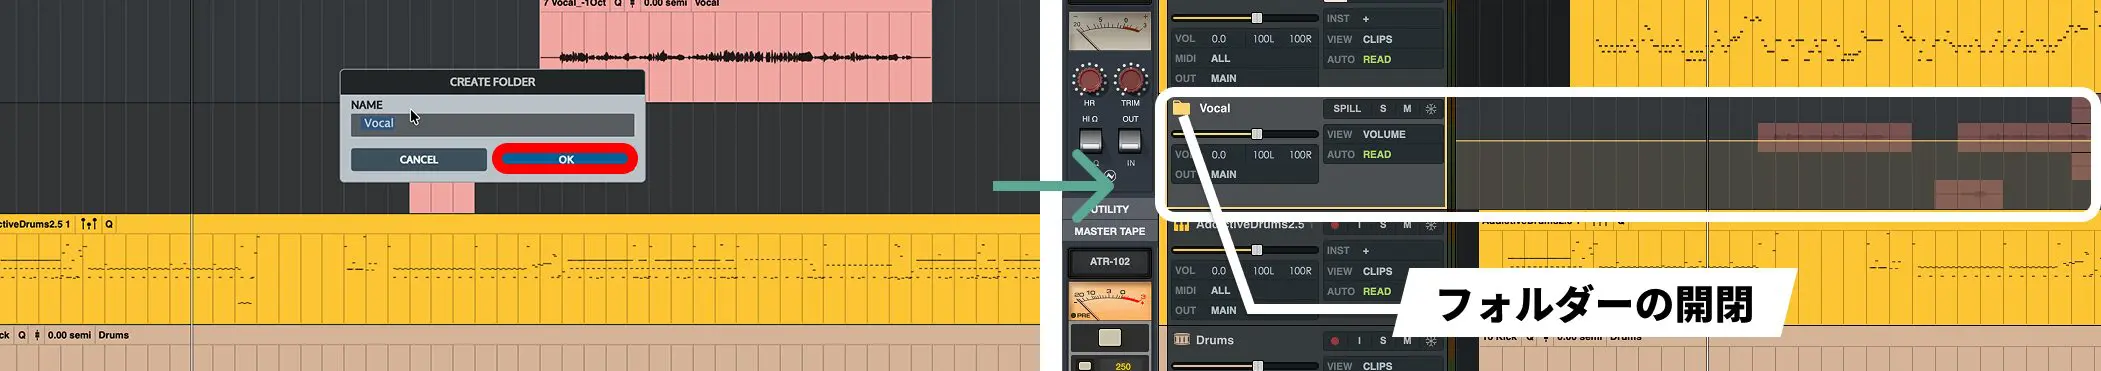Solo the Vocal folder track
This screenshot has height=371, width=2101.
[x=1383, y=108]
